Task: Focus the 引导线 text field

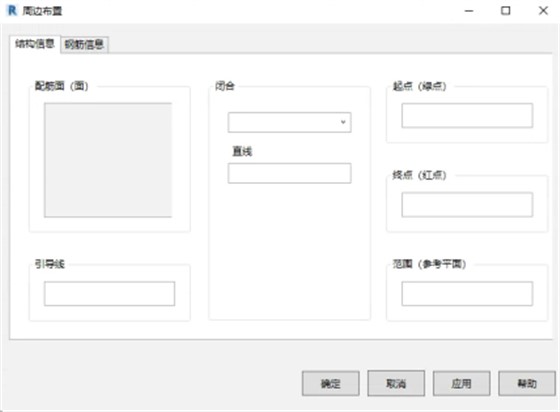Action: tap(110, 293)
